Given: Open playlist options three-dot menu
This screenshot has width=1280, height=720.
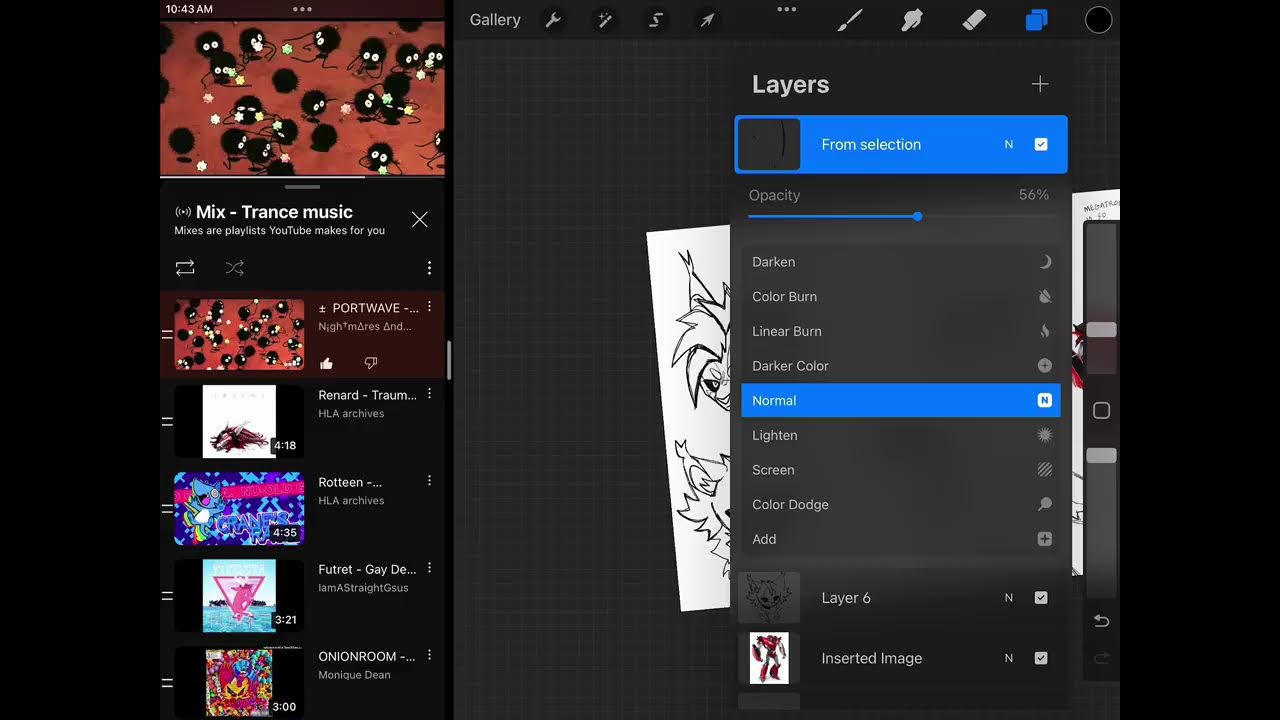Looking at the screenshot, I should (429, 268).
